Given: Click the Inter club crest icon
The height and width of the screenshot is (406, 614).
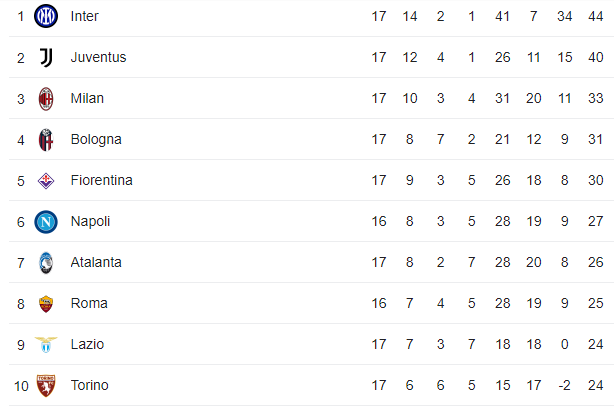Looking at the screenshot, I should (x=46, y=16).
